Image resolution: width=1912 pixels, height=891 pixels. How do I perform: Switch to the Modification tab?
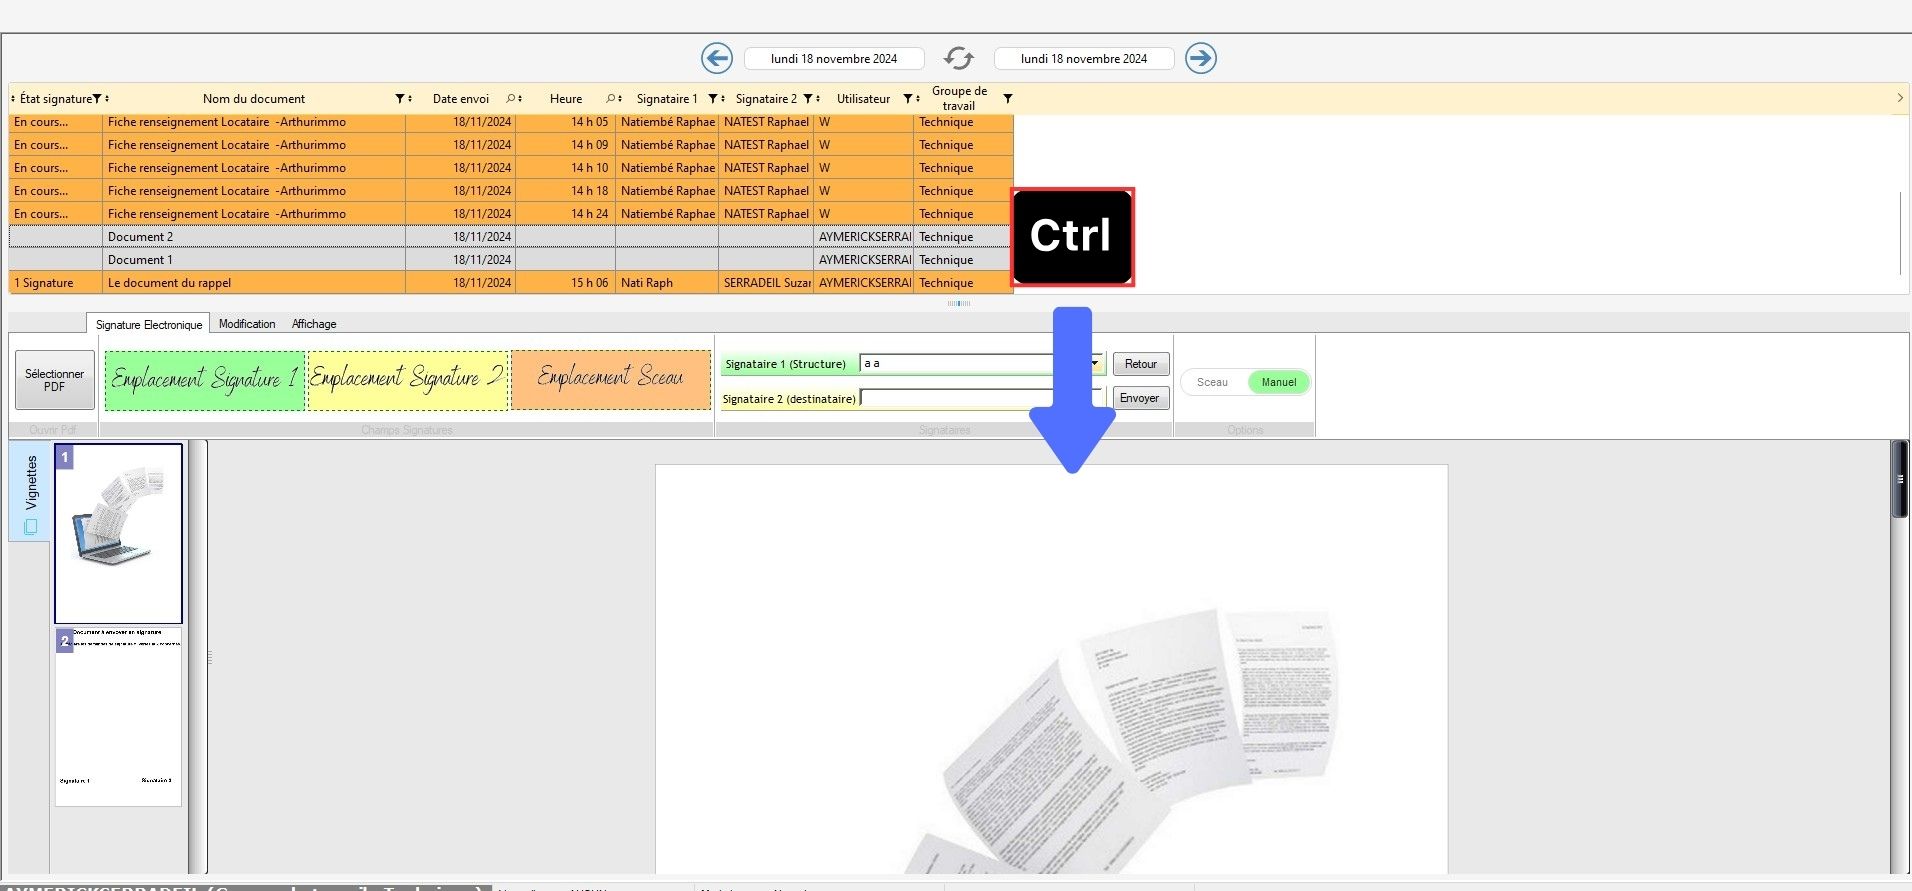click(247, 324)
